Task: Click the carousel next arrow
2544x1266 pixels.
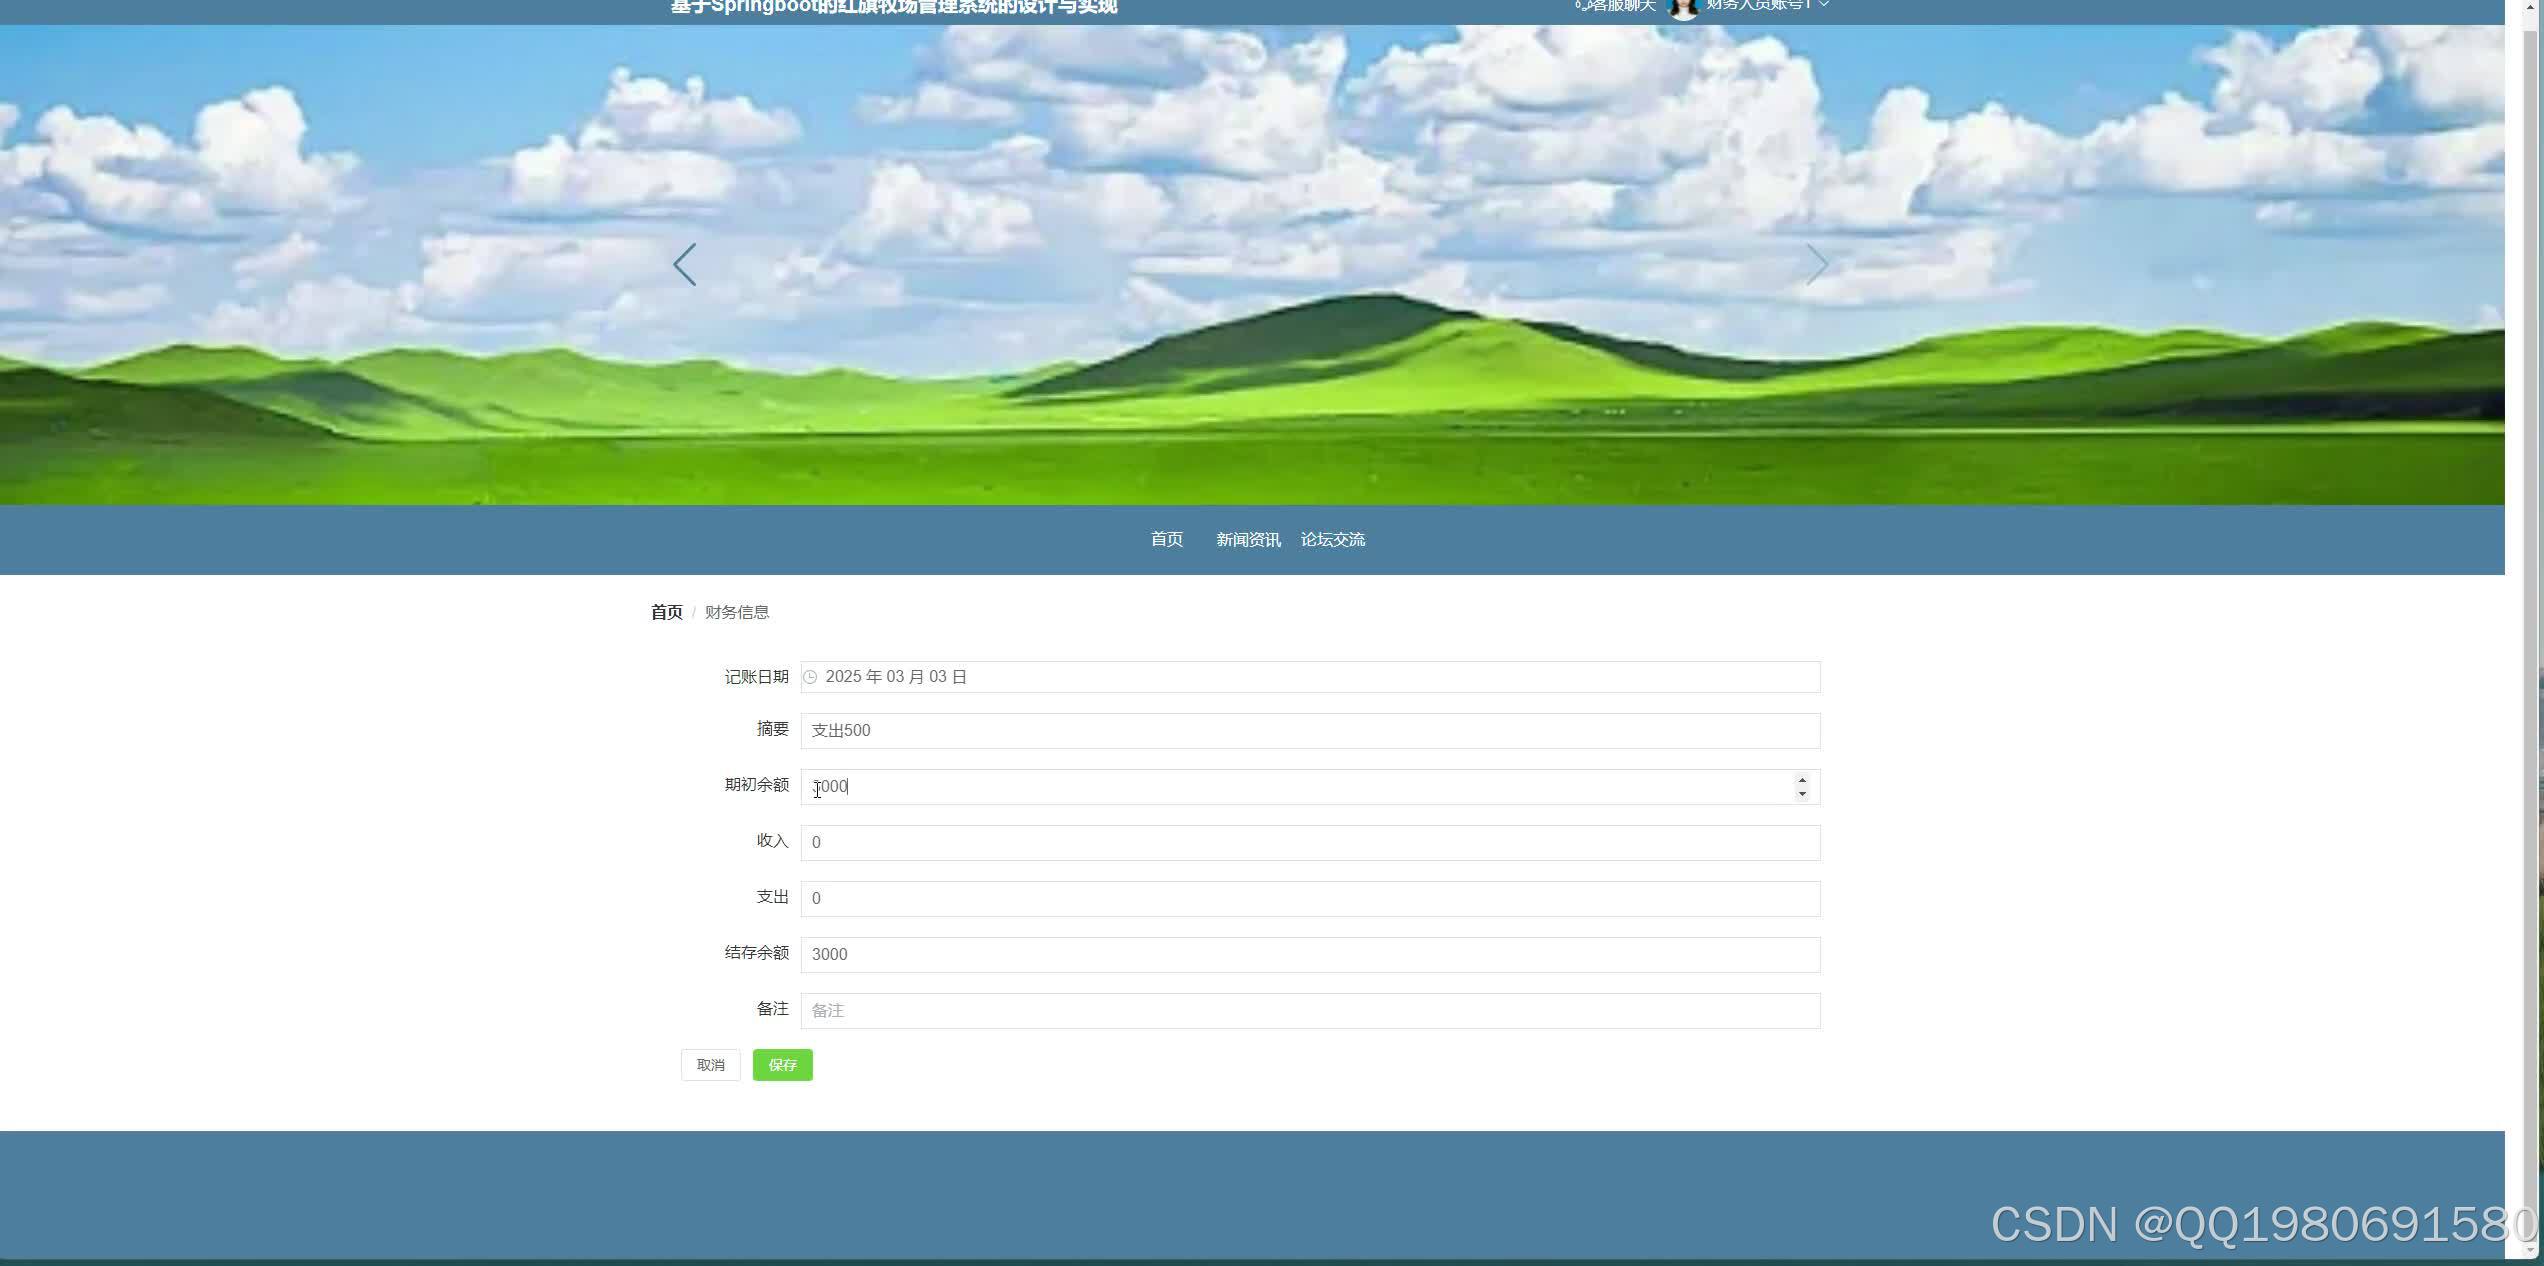Action: [1818, 264]
